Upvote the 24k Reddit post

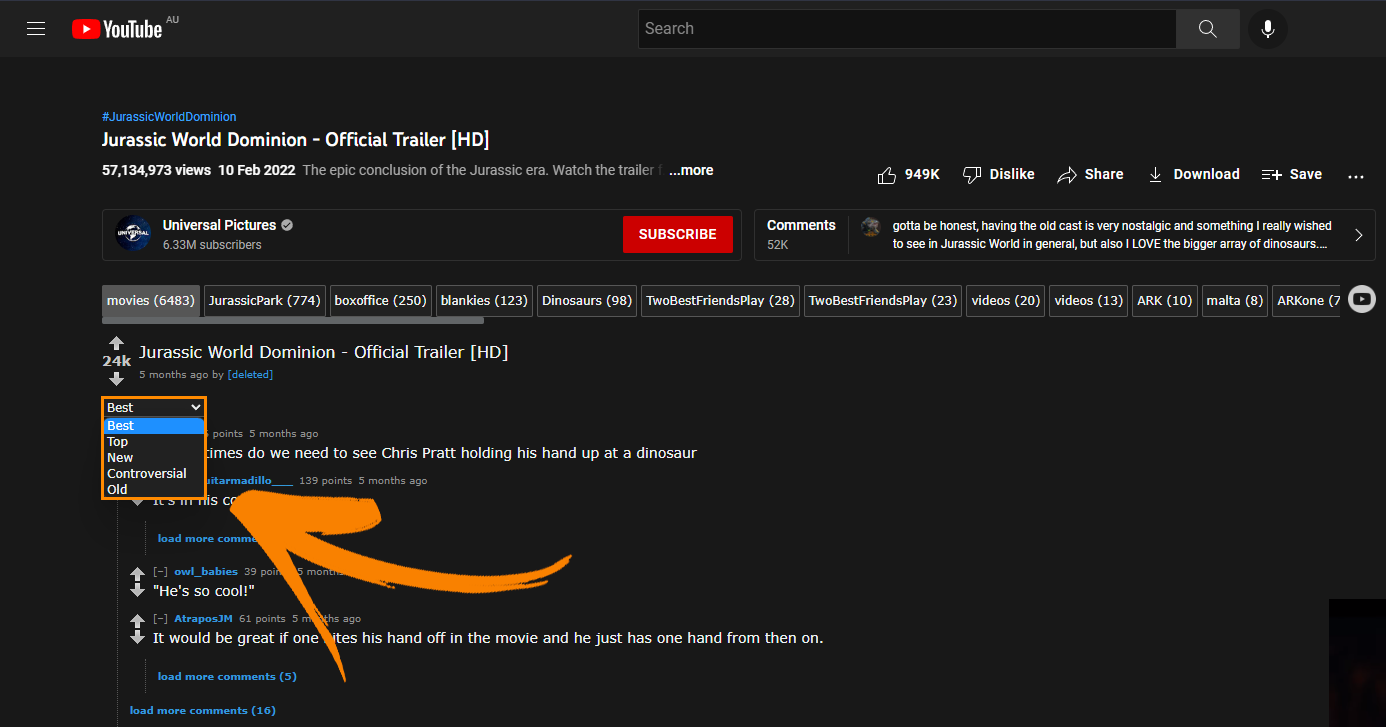coord(116,343)
